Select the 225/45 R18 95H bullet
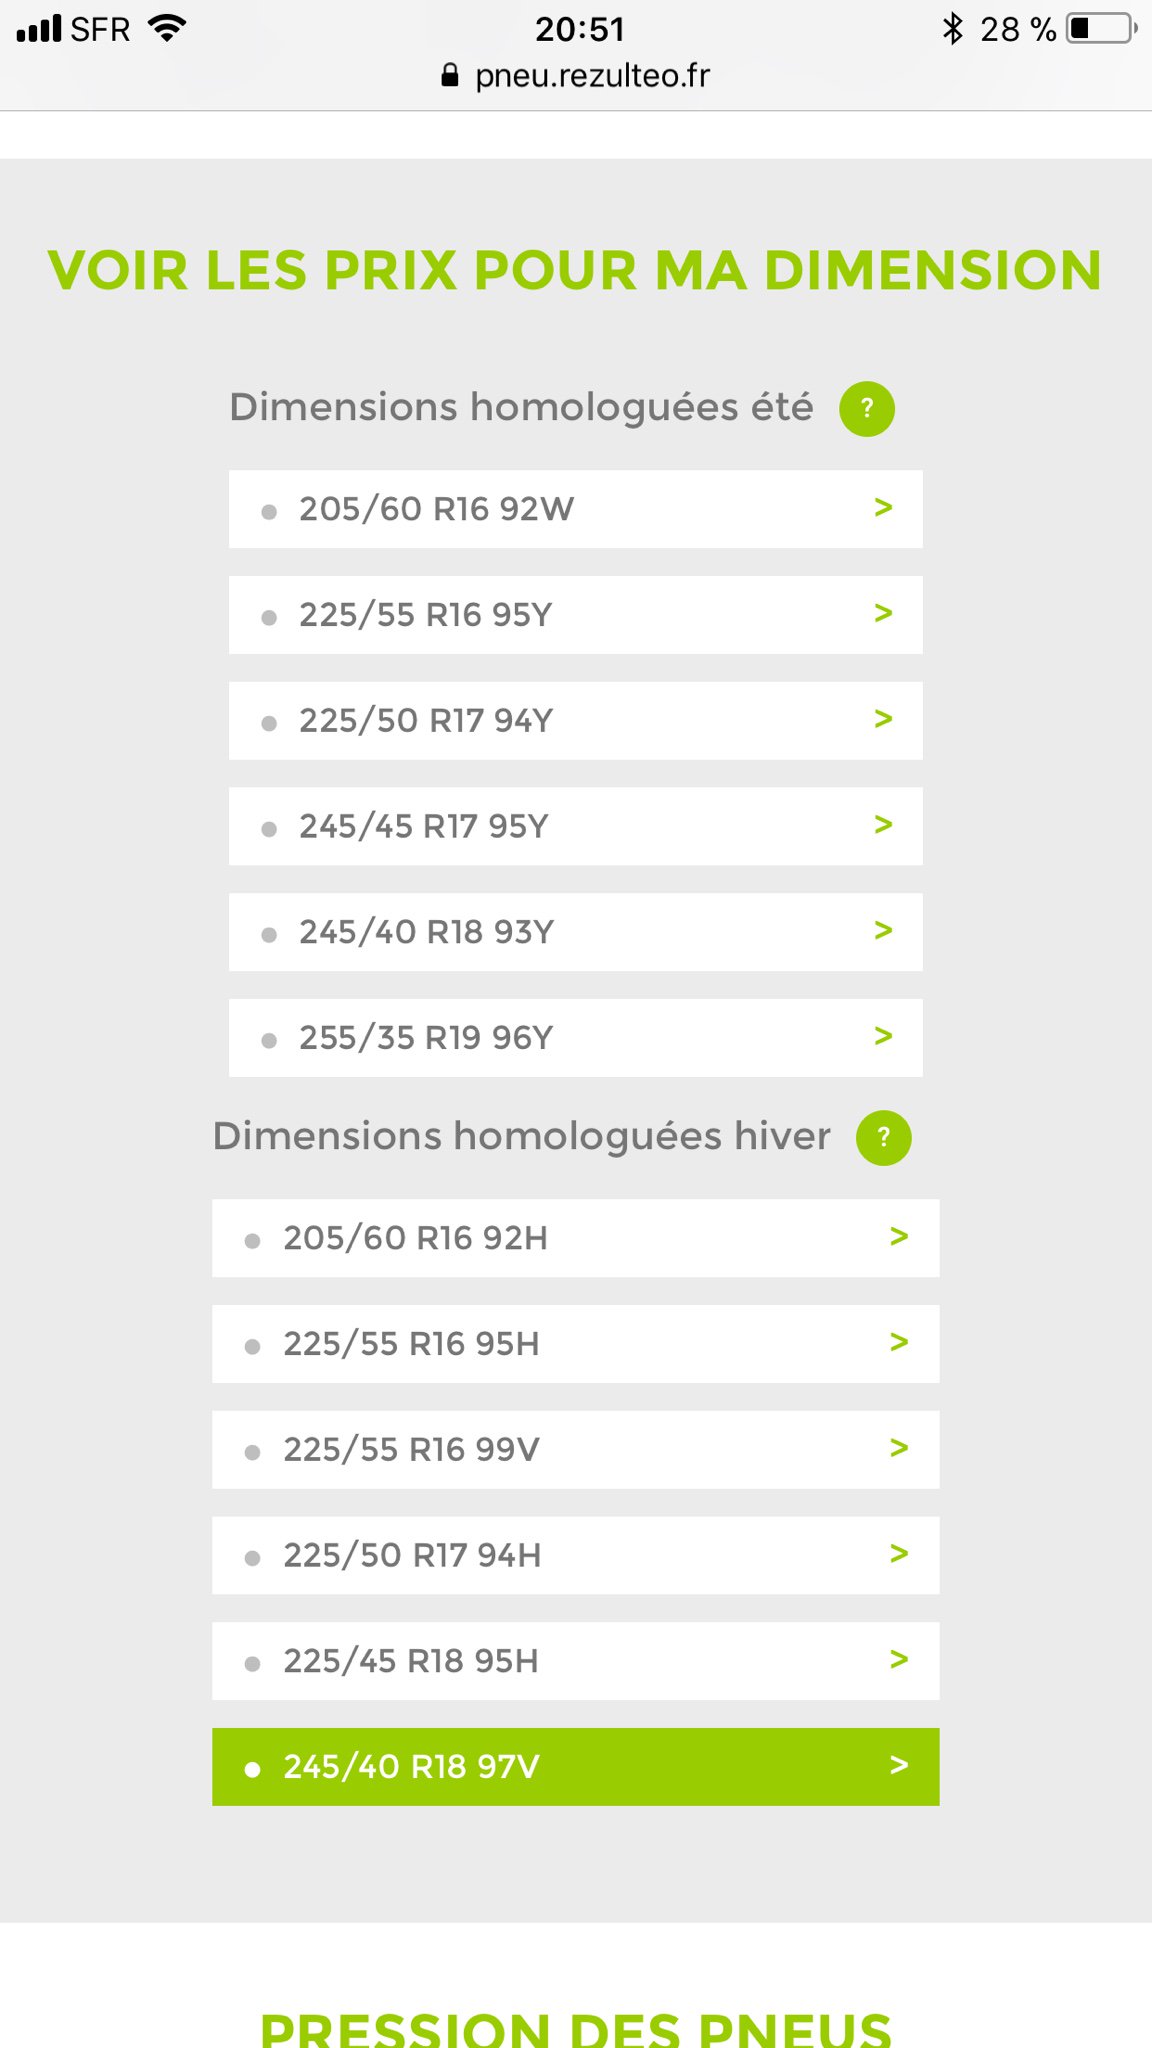Image resolution: width=1152 pixels, height=2048 pixels. click(253, 1664)
